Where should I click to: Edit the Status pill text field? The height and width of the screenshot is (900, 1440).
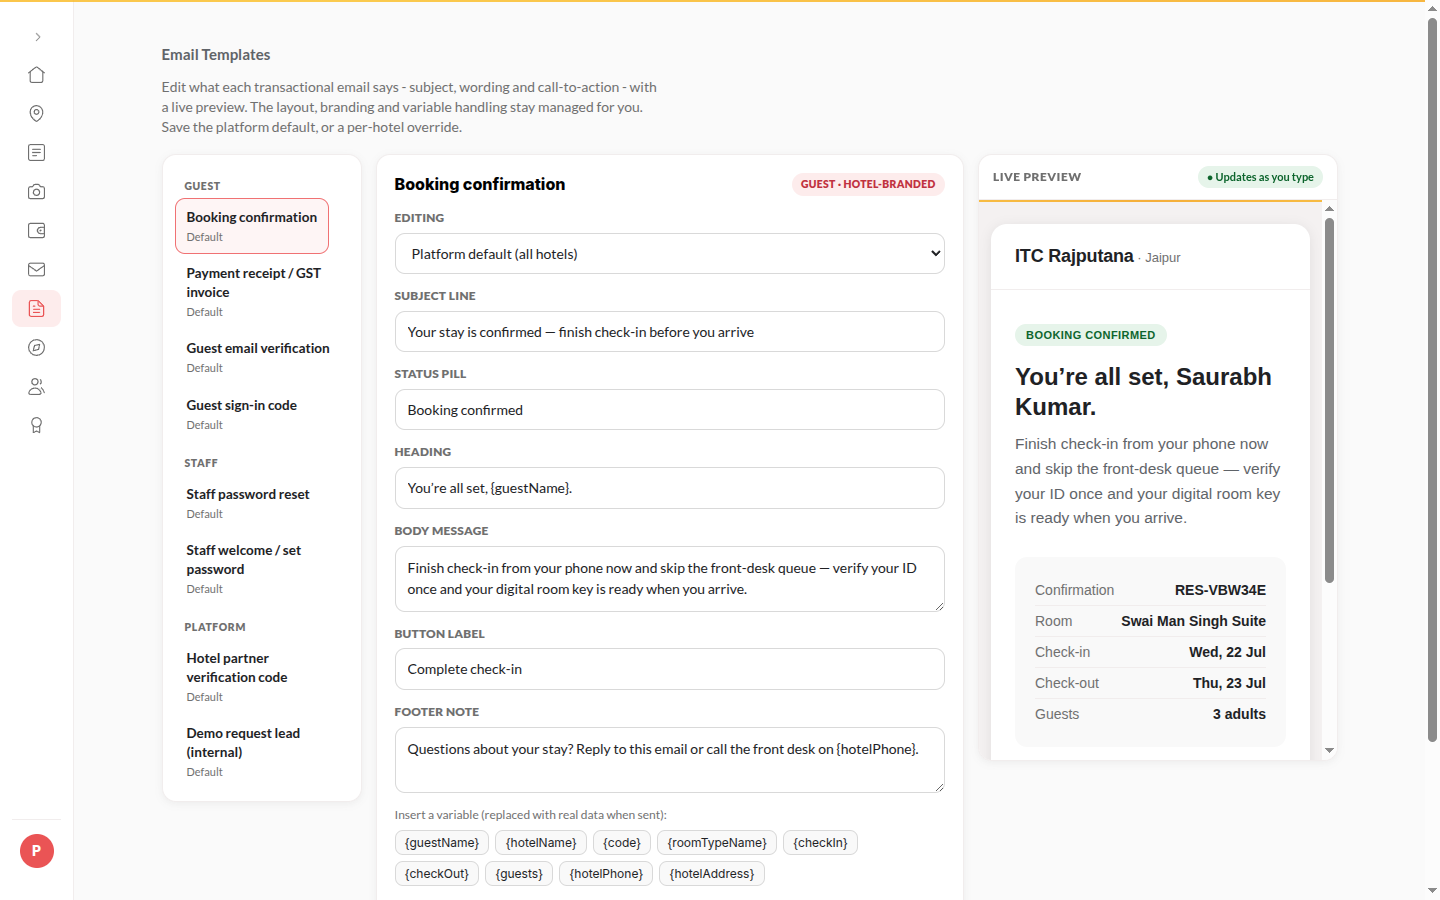pos(670,410)
